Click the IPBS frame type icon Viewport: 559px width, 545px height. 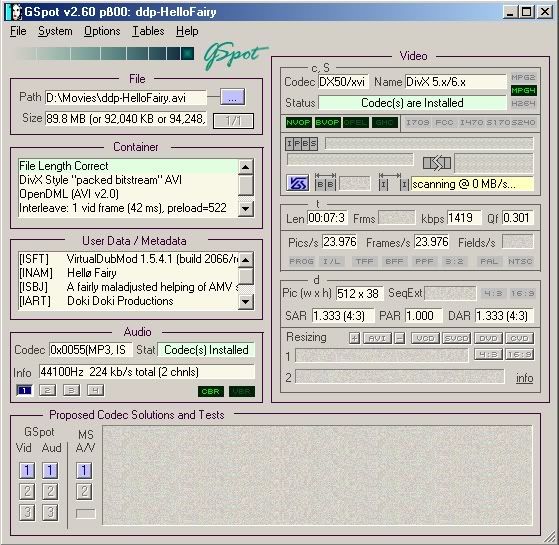pos(301,144)
